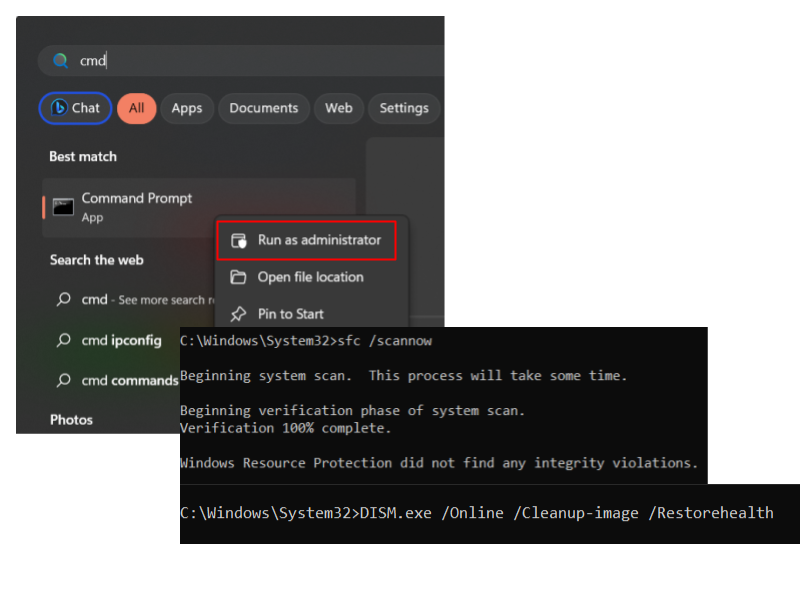This screenshot has width=800, height=600.
Task: Select the 'cmd - See more search' web result
Action: 135,299
